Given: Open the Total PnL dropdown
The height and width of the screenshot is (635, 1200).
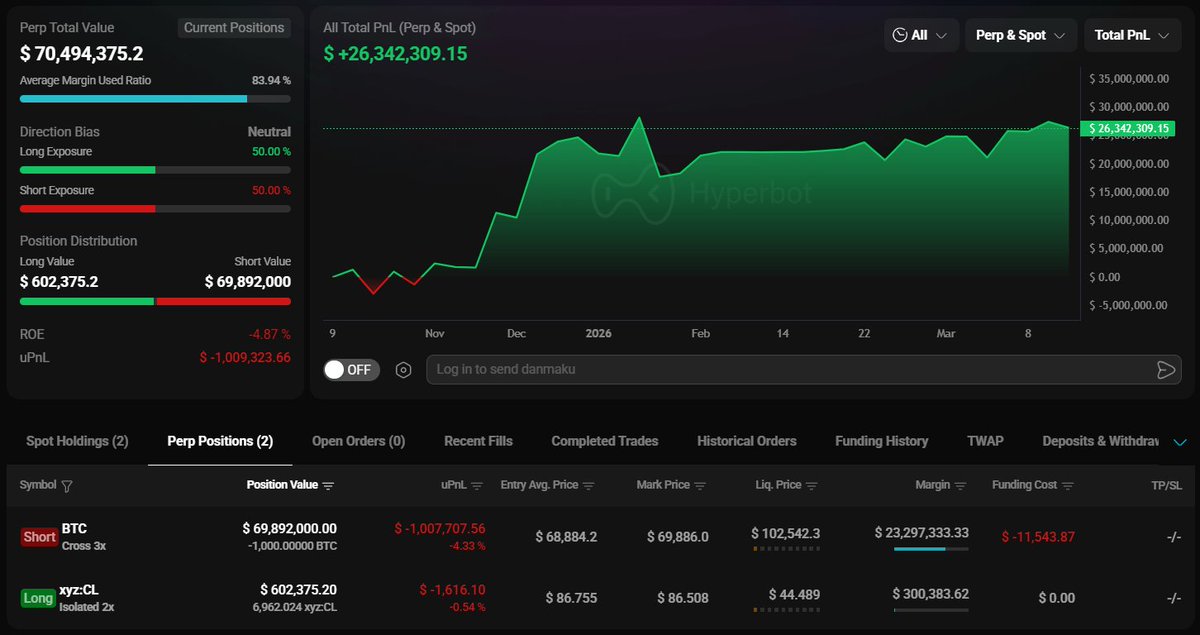Looking at the screenshot, I should [x=1132, y=35].
